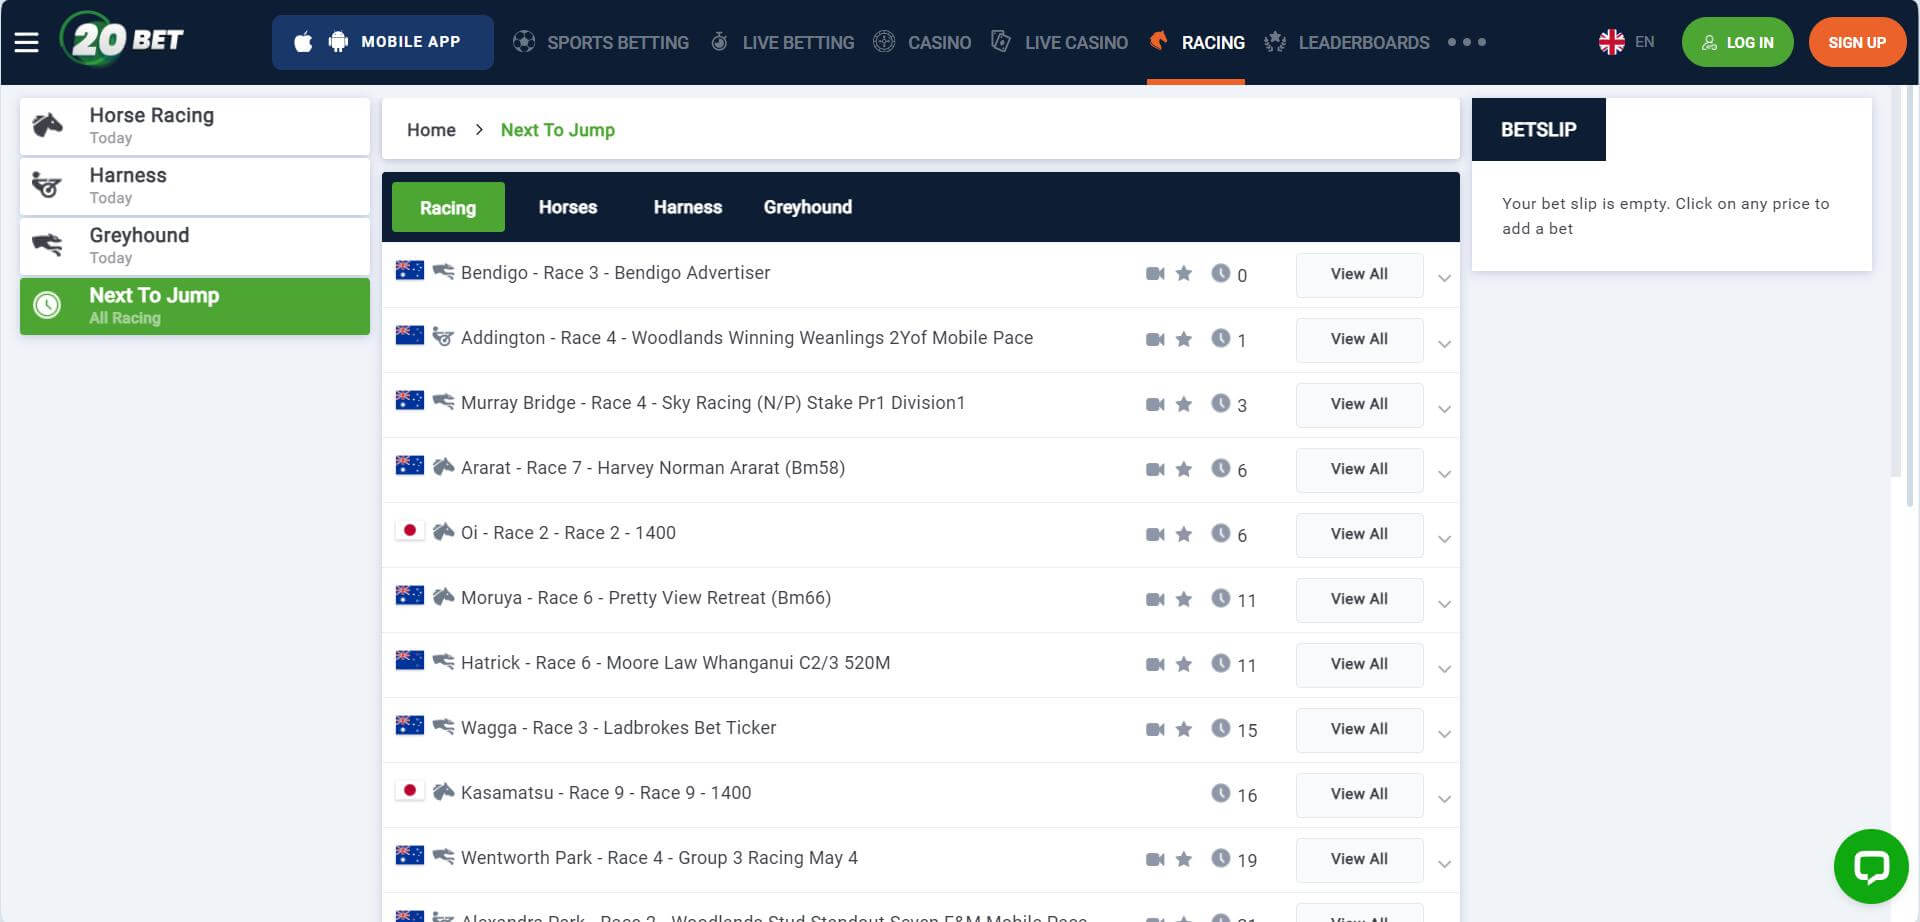Expand Kasamatsu Race 9 chevron
The image size is (1920, 922).
pos(1444,799)
